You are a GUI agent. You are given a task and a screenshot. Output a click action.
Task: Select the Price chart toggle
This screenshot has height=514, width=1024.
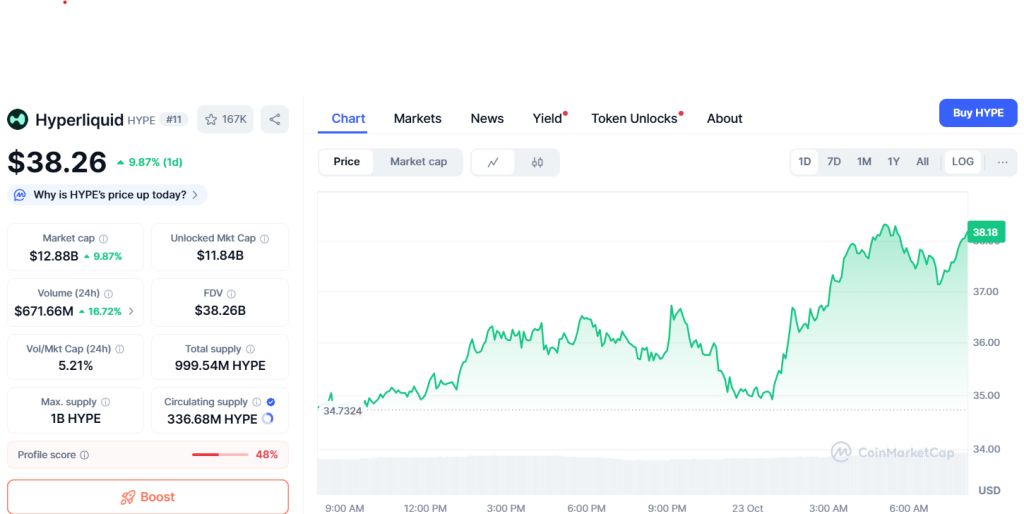pyautogui.click(x=347, y=162)
